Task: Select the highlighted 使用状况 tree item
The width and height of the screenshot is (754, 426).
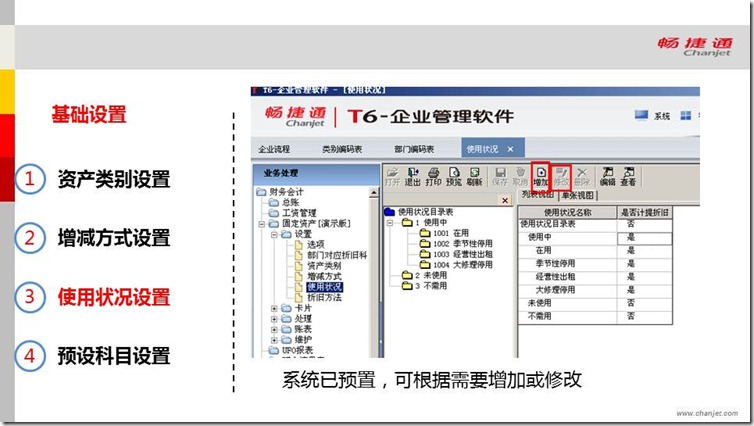Action: (x=325, y=287)
